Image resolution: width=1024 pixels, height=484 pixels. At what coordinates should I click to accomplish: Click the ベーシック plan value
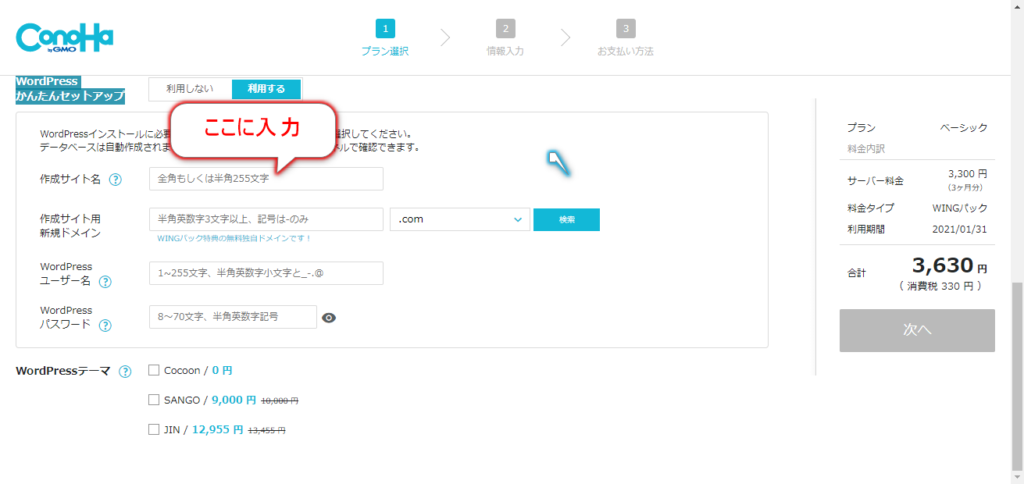963,128
